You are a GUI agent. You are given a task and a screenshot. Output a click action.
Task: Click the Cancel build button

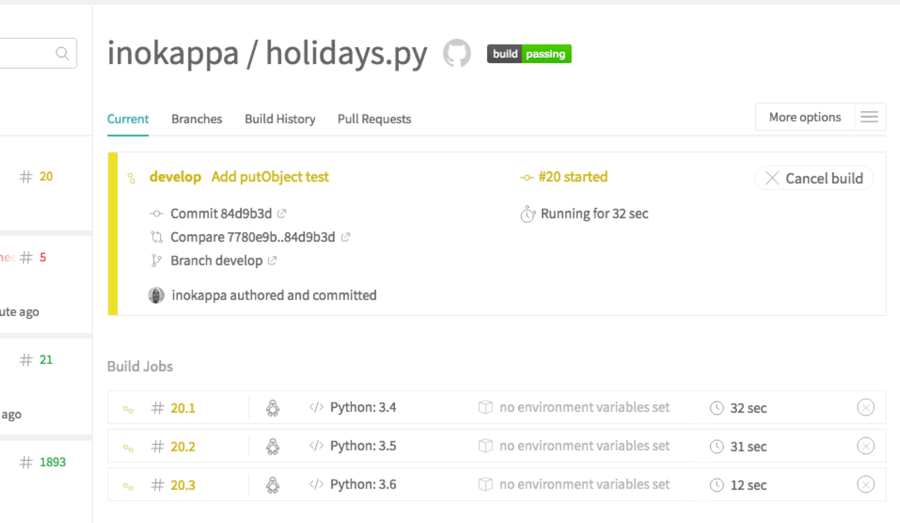point(814,178)
